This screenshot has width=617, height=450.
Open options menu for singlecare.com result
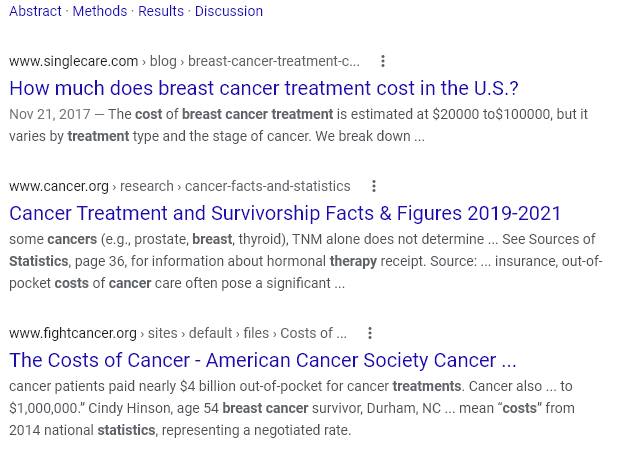tap(382, 61)
